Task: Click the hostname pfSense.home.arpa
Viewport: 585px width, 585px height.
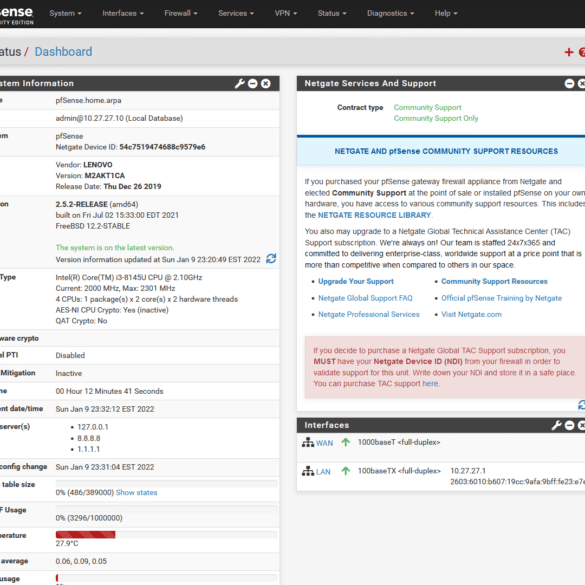Action: point(88,100)
